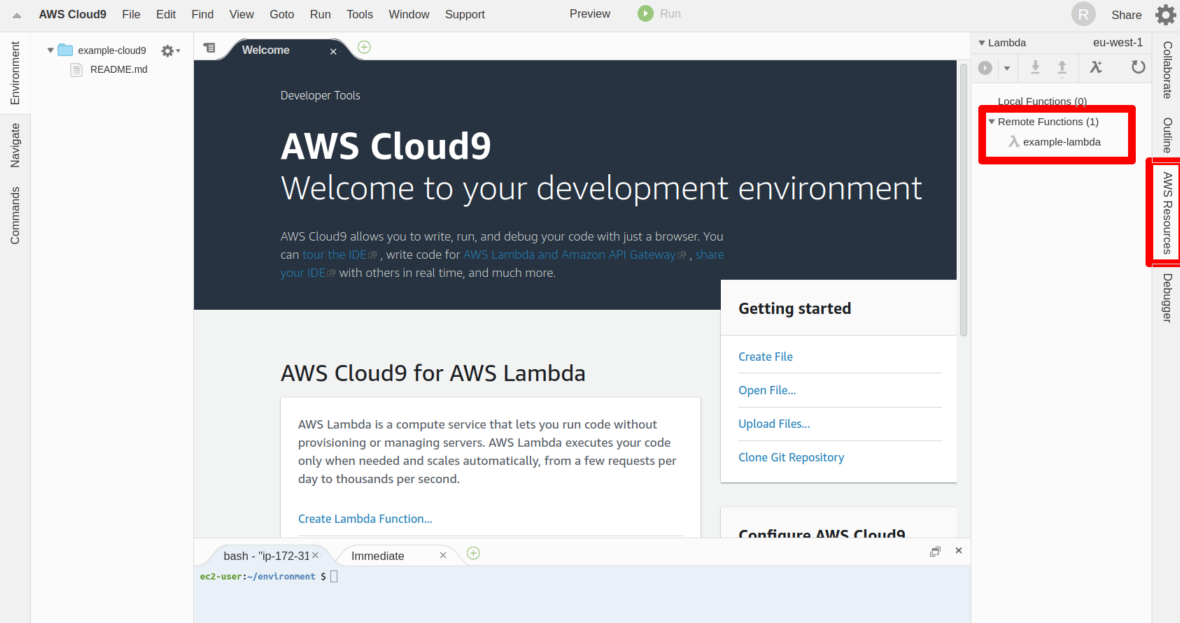The image size is (1180, 623).
Task: Click the green plus to open a new editor tab
Action: (364, 47)
